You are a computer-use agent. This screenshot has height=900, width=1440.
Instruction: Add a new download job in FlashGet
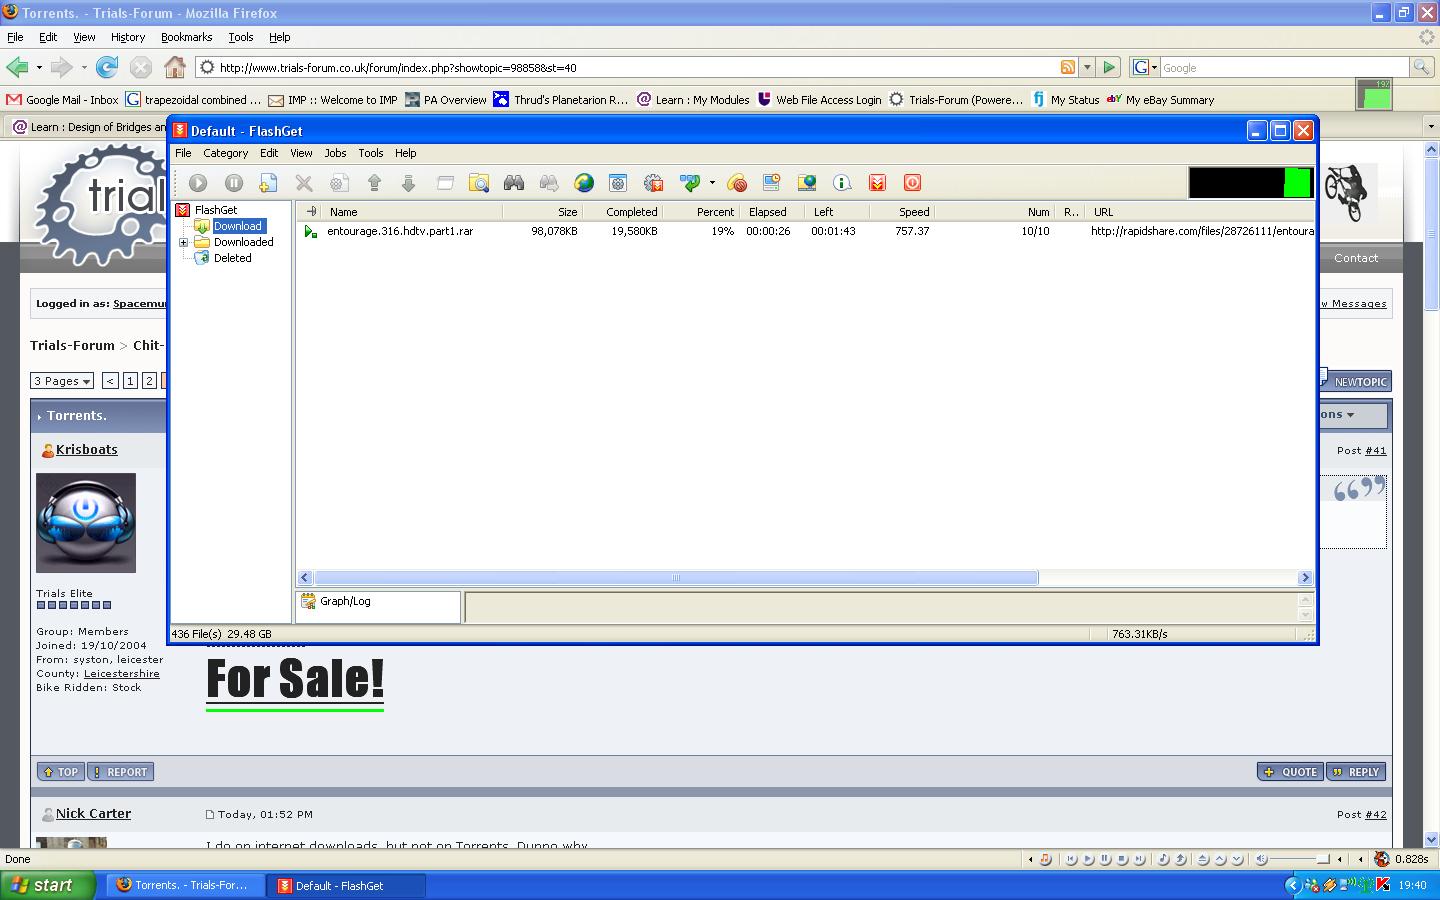pos(268,183)
